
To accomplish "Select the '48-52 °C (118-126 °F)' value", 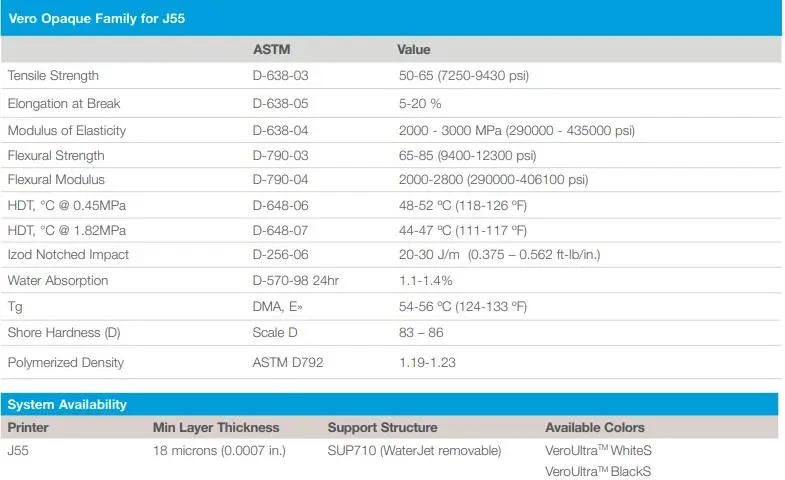I will pos(463,206).
